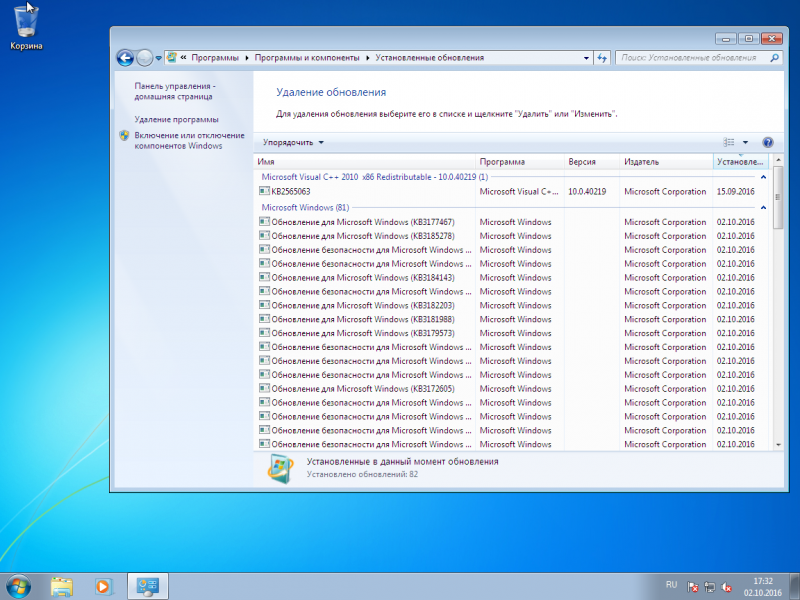Open the Удаление программы link

pos(177,119)
